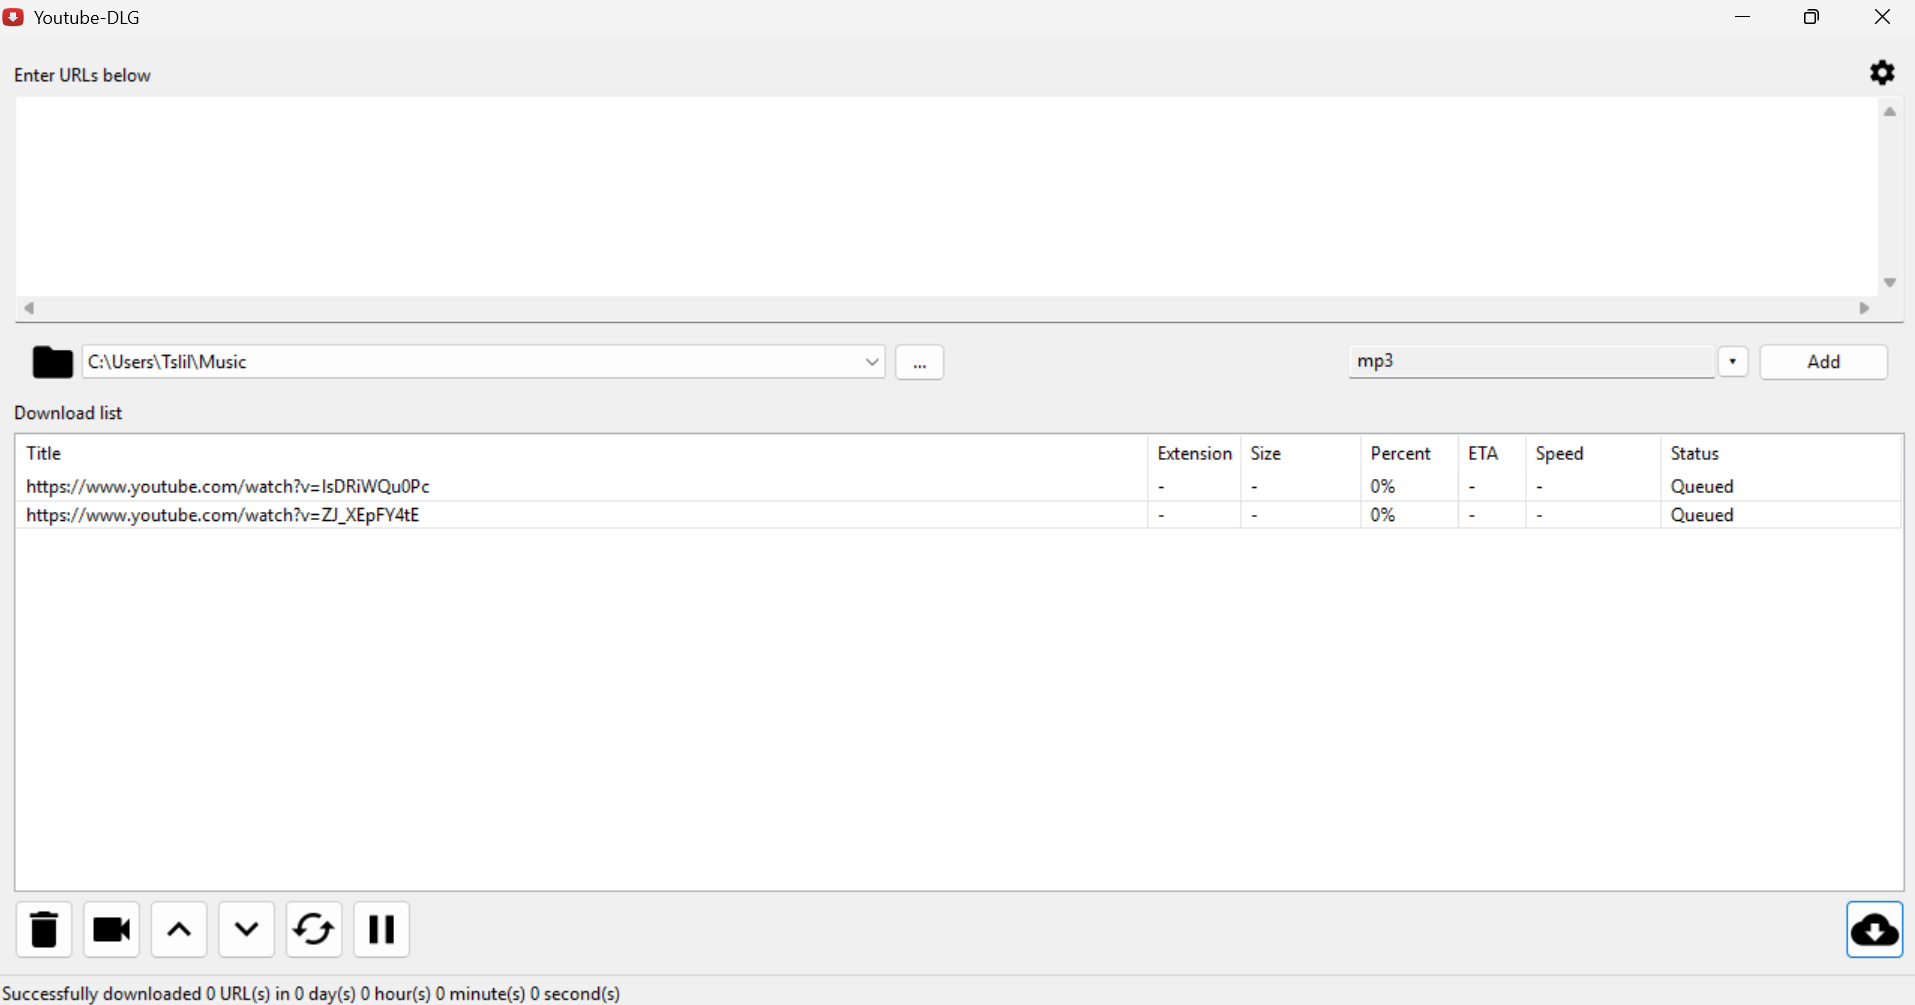Click inside the Enter URLs text box
The image size is (1915, 1005).
(x=946, y=197)
